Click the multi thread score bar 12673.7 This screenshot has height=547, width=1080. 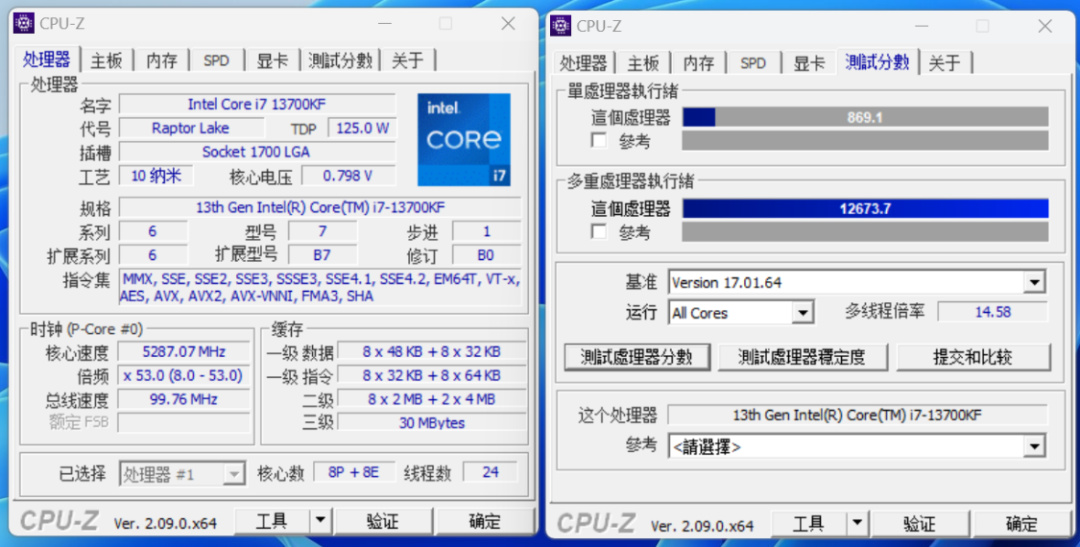click(x=865, y=208)
